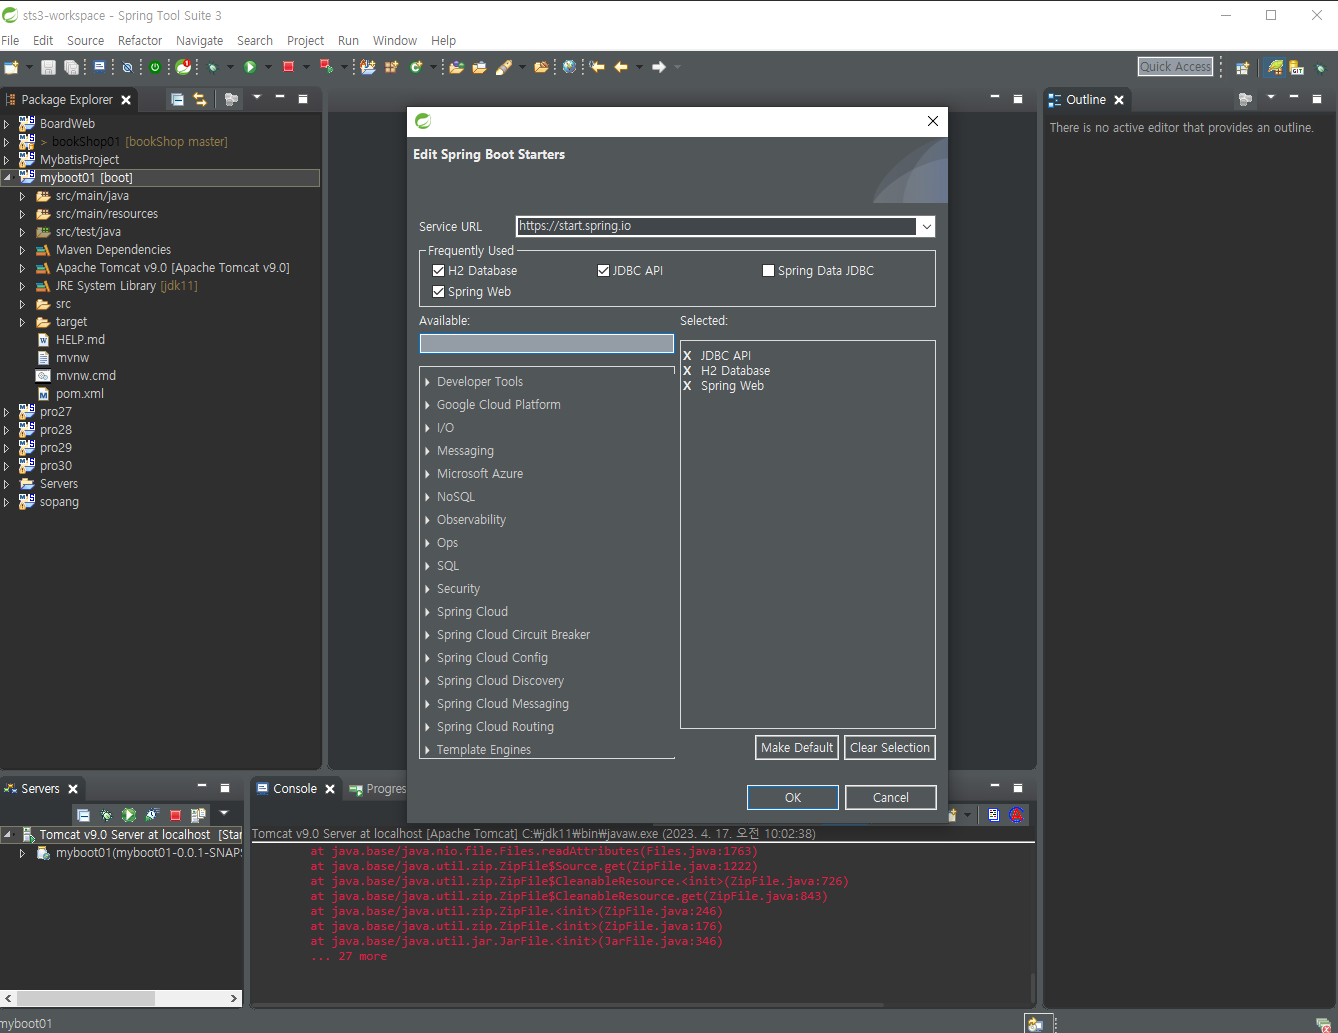Collapse the myboot01 project node
1338x1033 pixels.
[7, 178]
